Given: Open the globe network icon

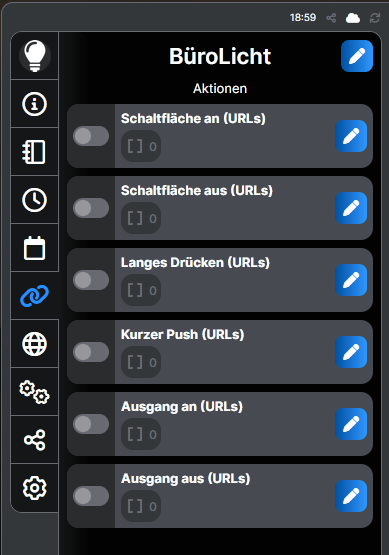Looking at the screenshot, I should pyautogui.click(x=35, y=344).
